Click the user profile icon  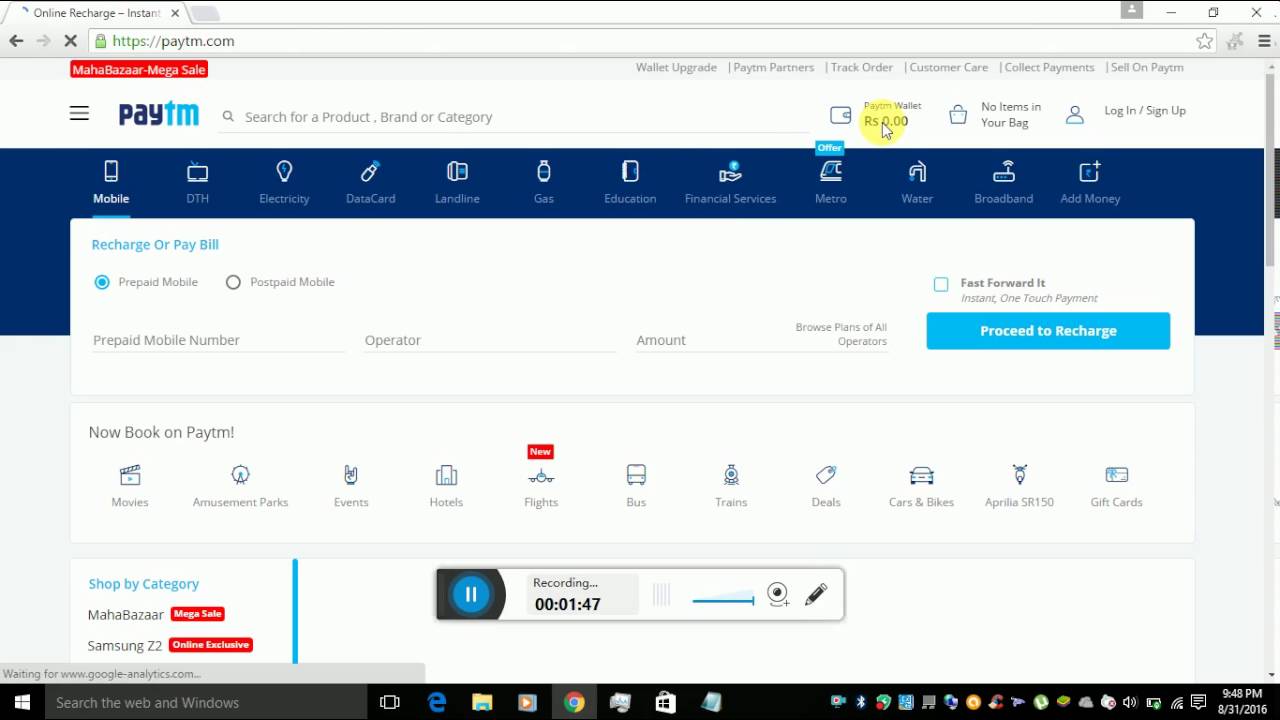click(x=1075, y=115)
